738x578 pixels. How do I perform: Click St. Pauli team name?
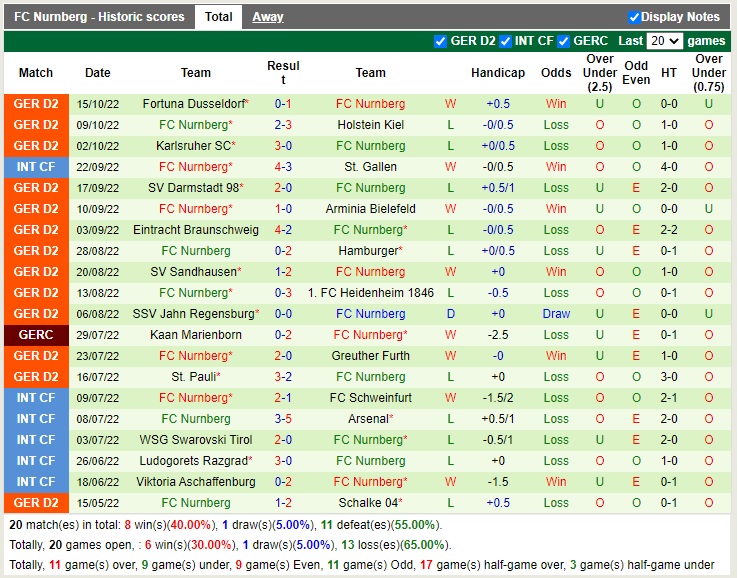click(x=193, y=377)
